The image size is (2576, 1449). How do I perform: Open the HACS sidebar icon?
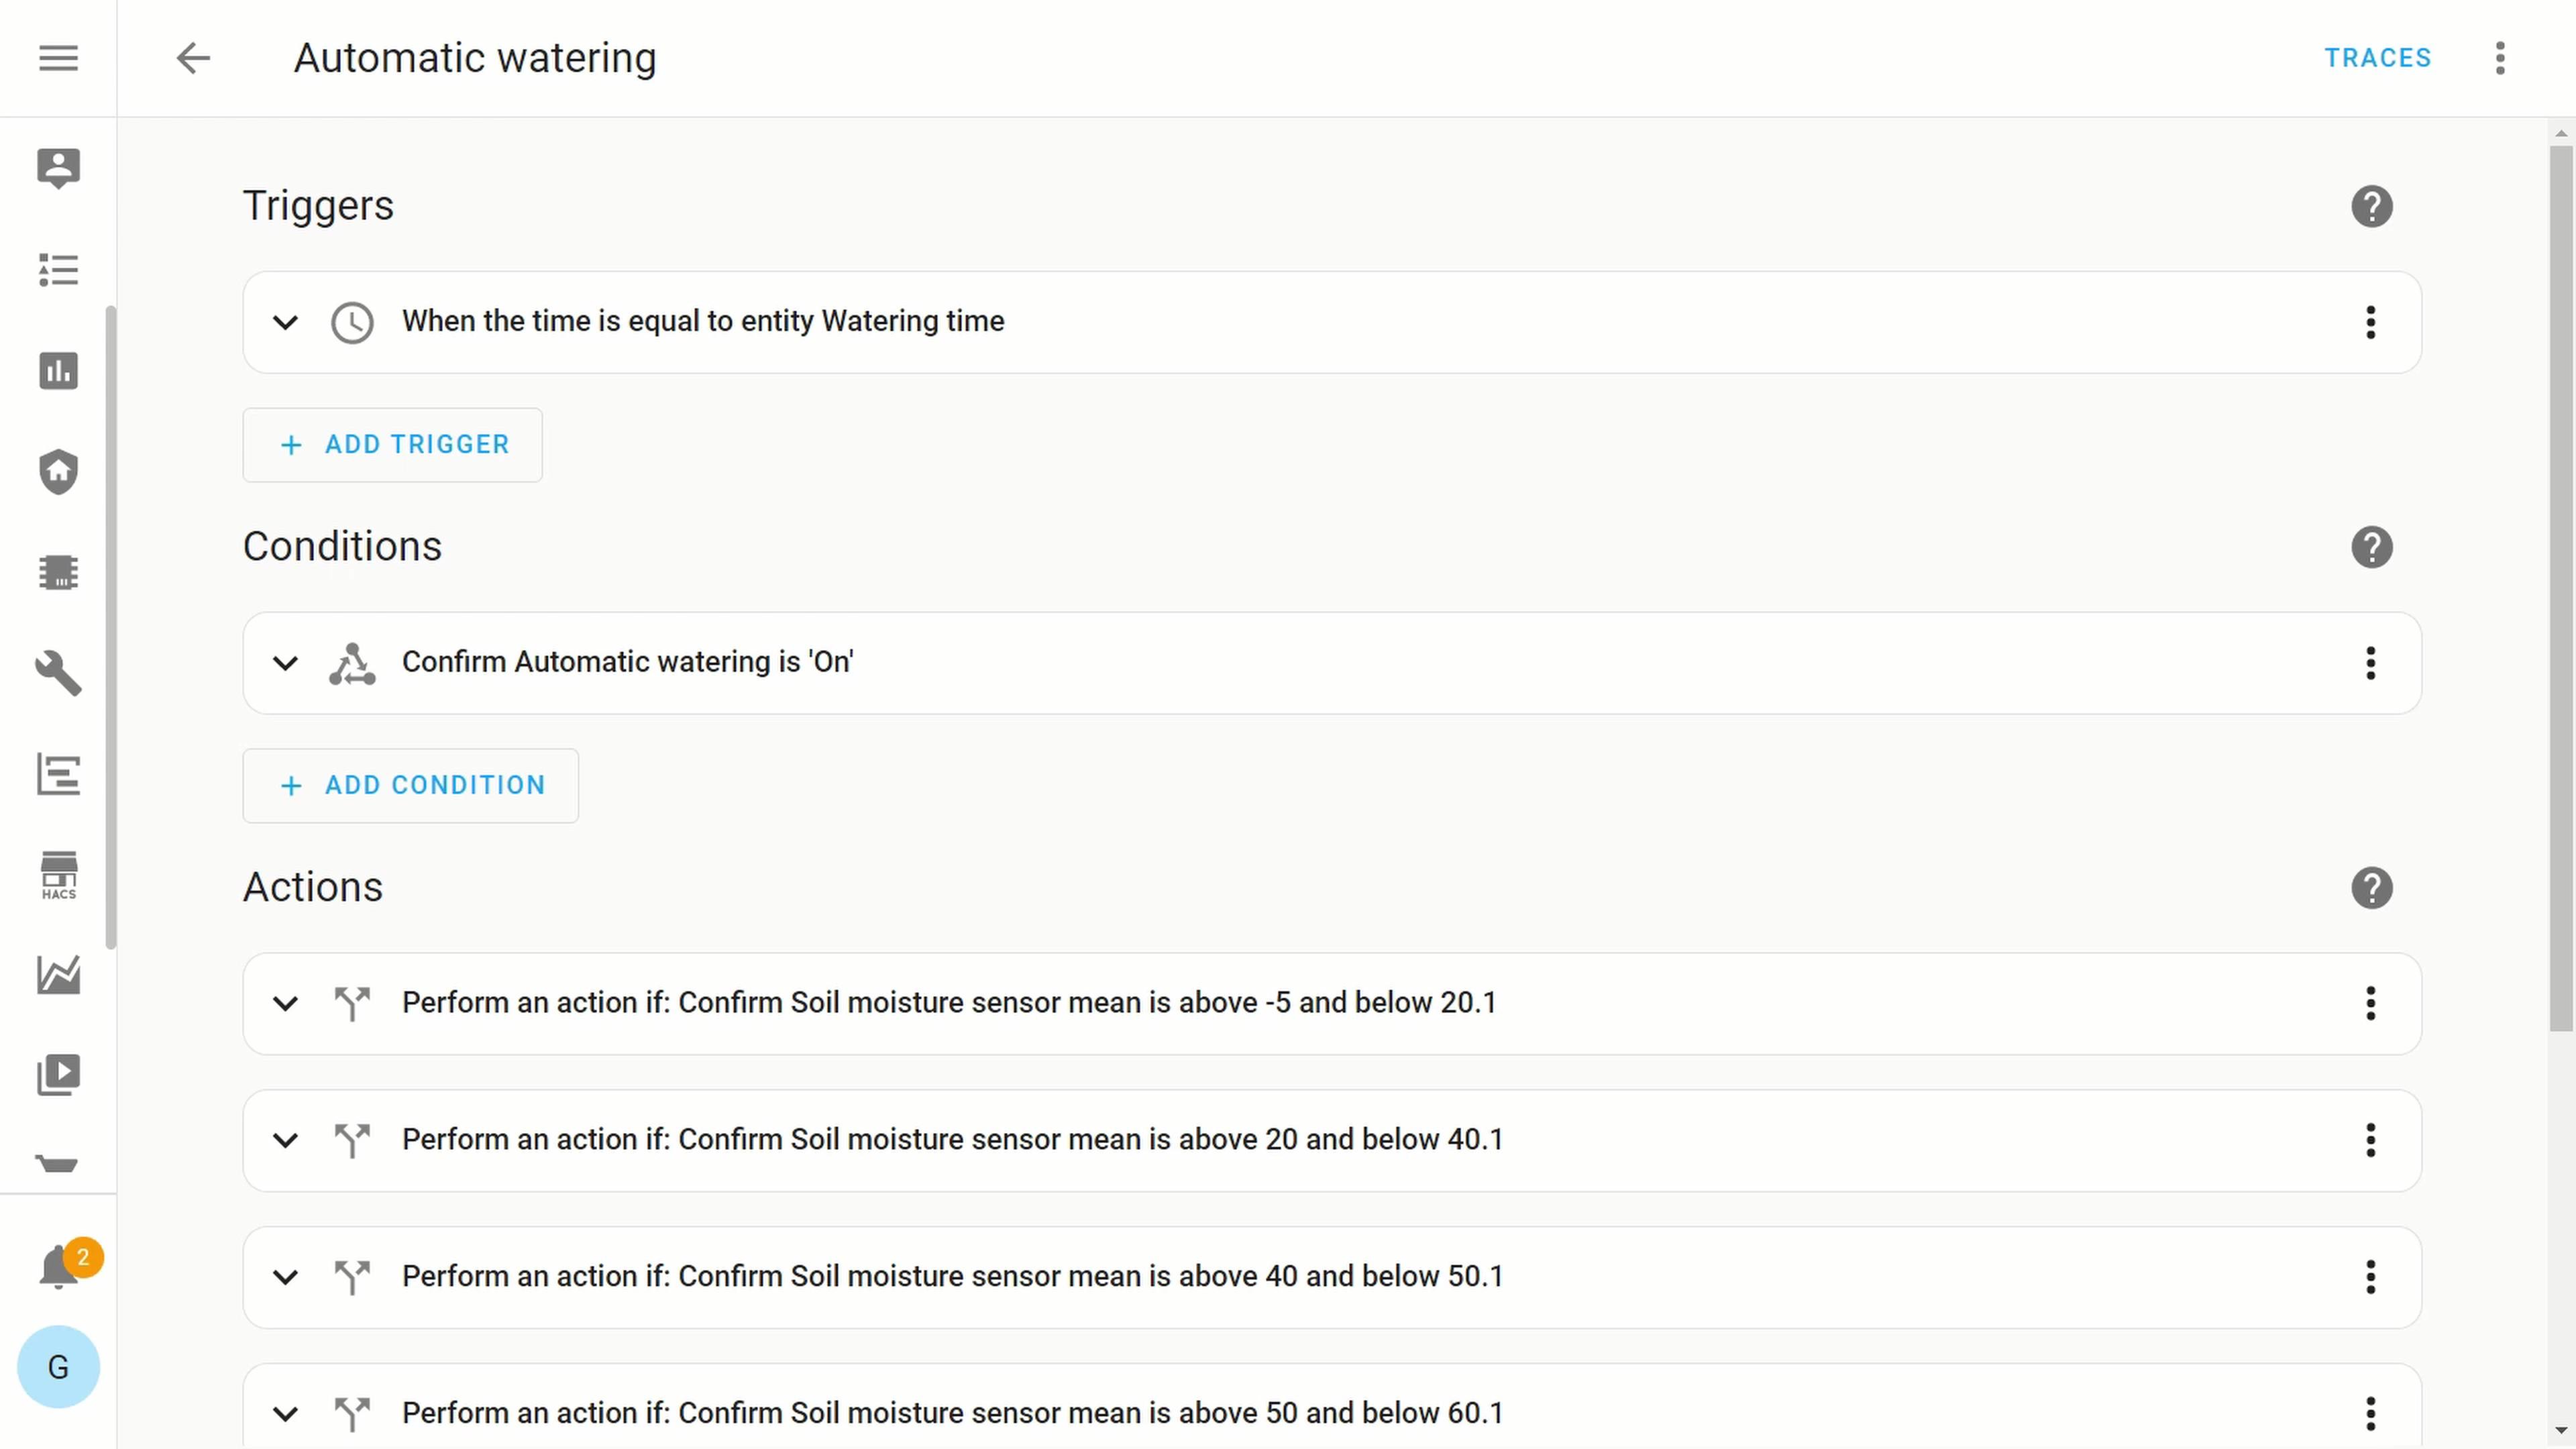58,875
